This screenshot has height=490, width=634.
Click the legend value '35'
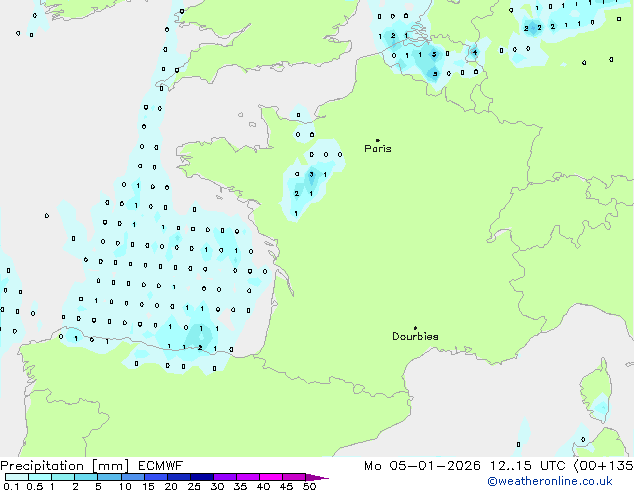click(240, 486)
